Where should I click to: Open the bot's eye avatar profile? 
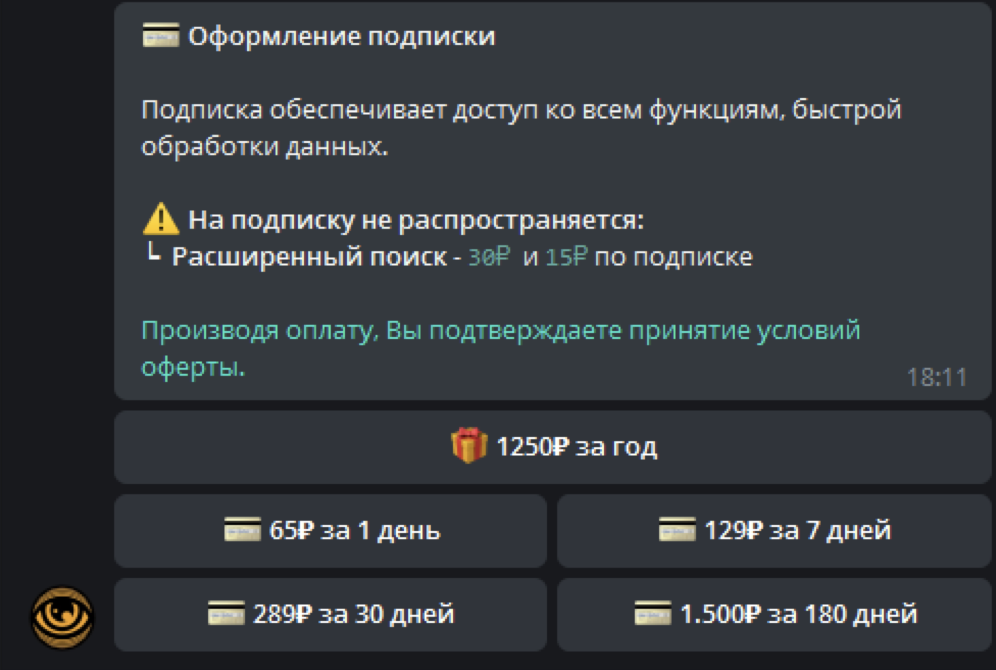point(62,617)
